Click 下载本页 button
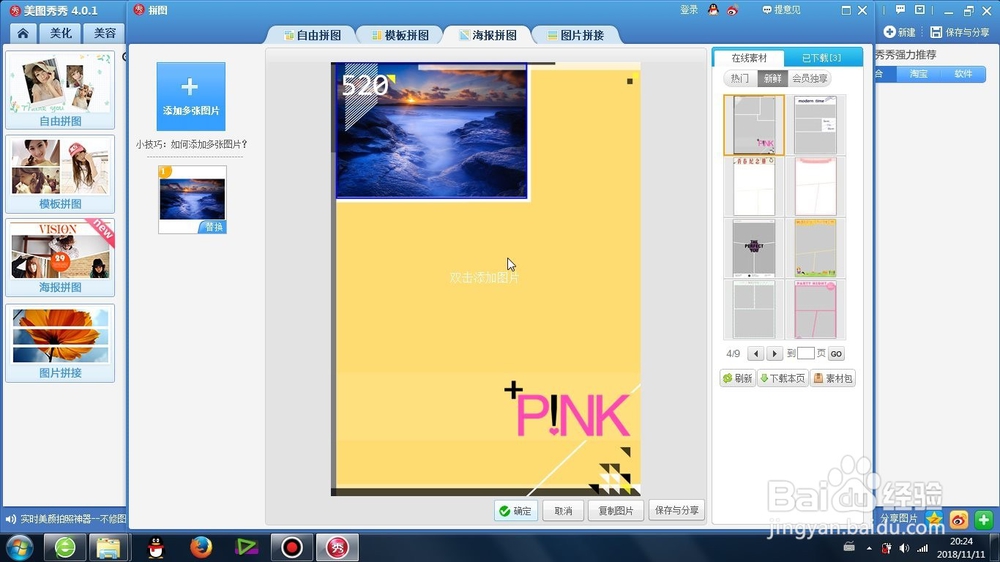 point(783,378)
